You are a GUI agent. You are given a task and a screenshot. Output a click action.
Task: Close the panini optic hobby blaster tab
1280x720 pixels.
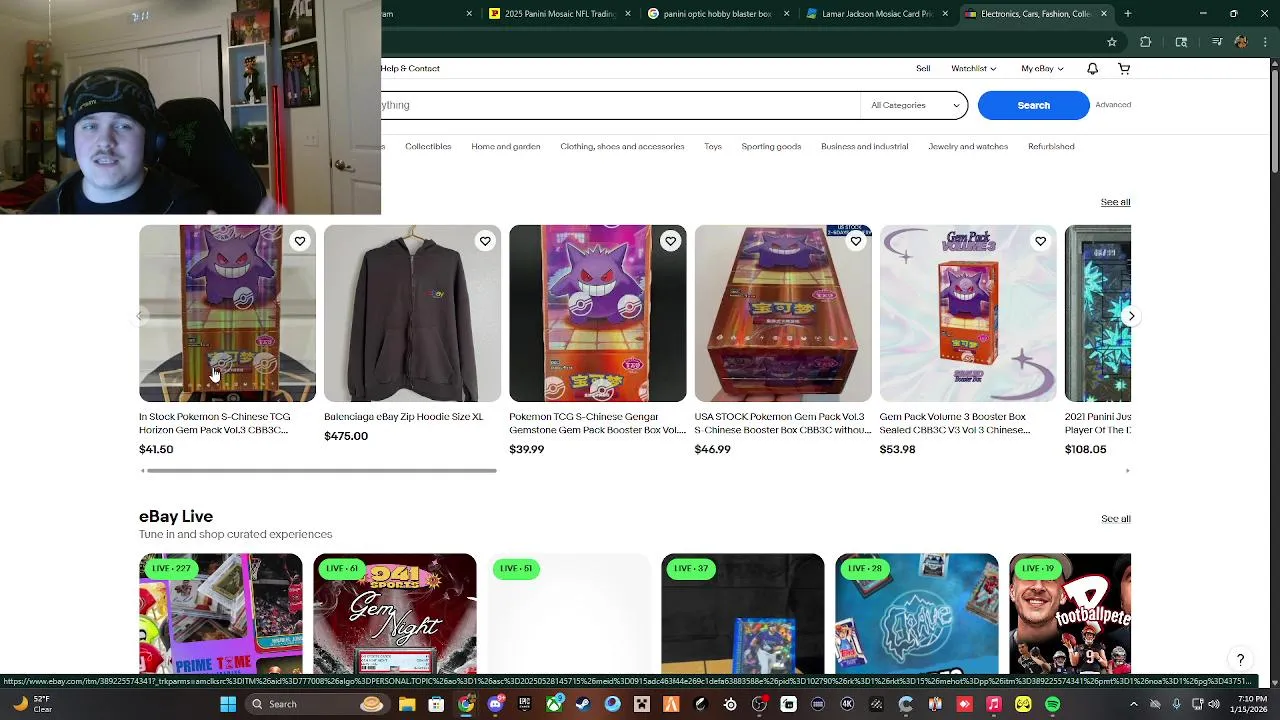[x=786, y=14]
